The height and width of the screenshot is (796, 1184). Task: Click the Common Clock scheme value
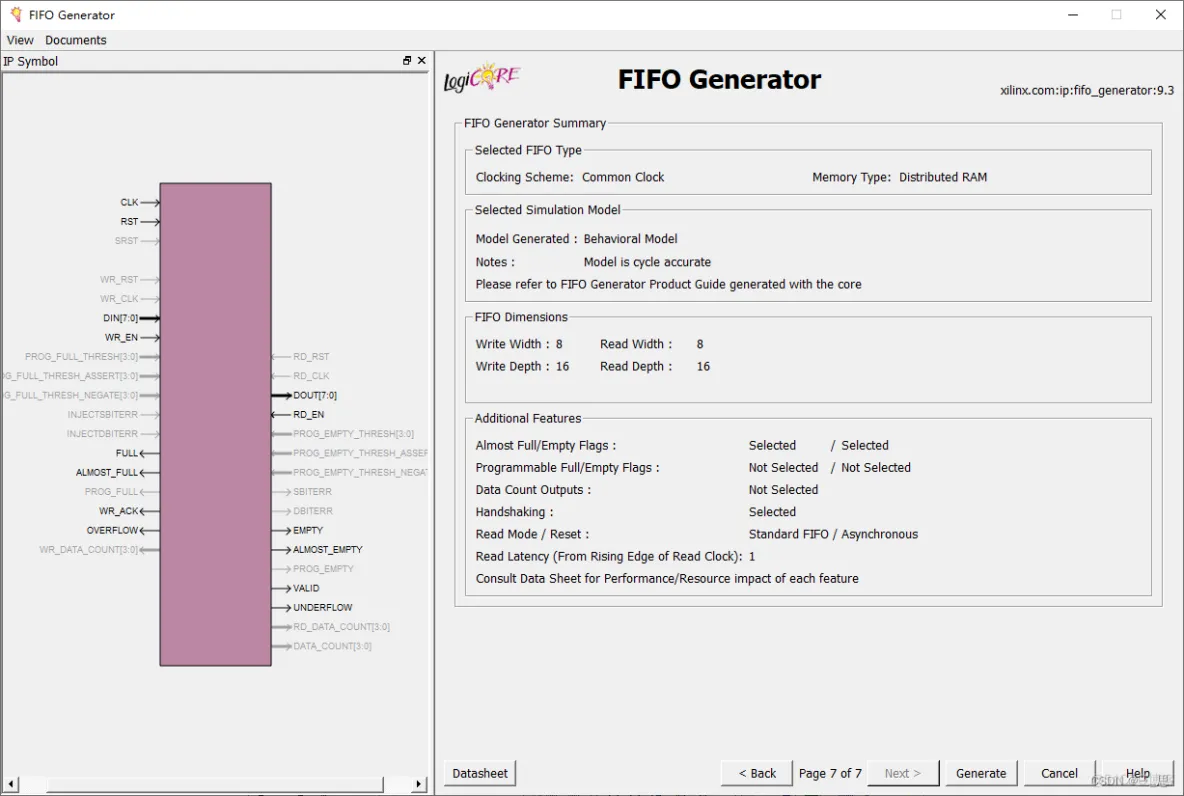pyautogui.click(x=623, y=177)
